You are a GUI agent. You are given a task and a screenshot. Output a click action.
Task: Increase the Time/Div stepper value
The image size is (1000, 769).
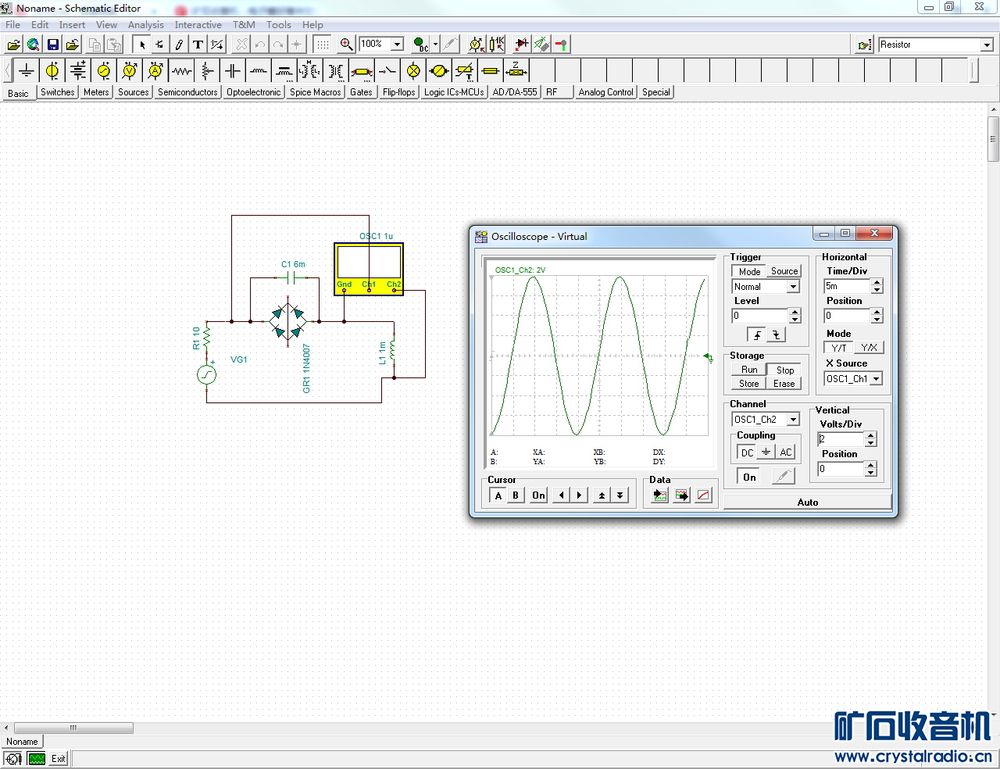point(877,282)
